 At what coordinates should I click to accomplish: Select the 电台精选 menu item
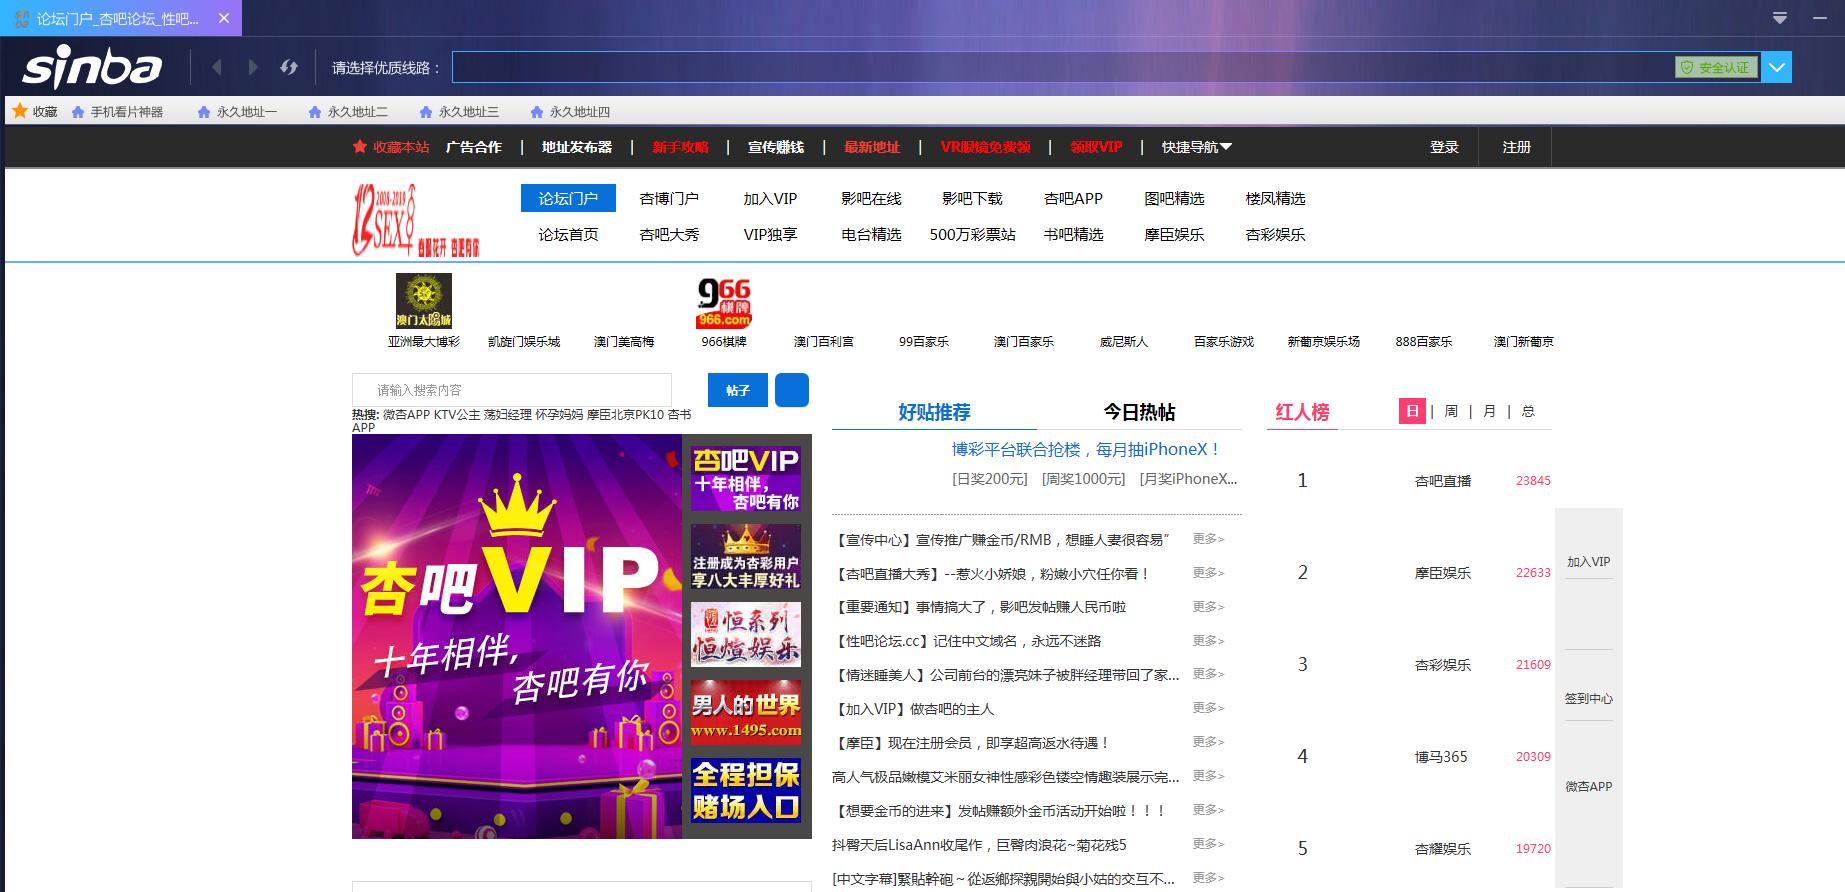[x=871, y=234]
